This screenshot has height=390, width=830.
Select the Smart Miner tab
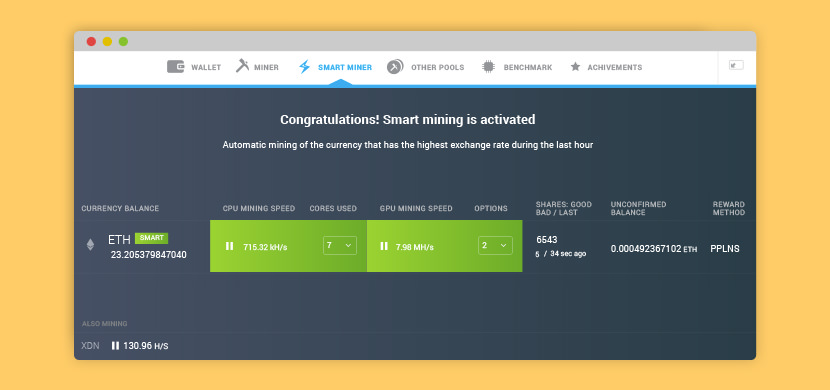[335, 67]
